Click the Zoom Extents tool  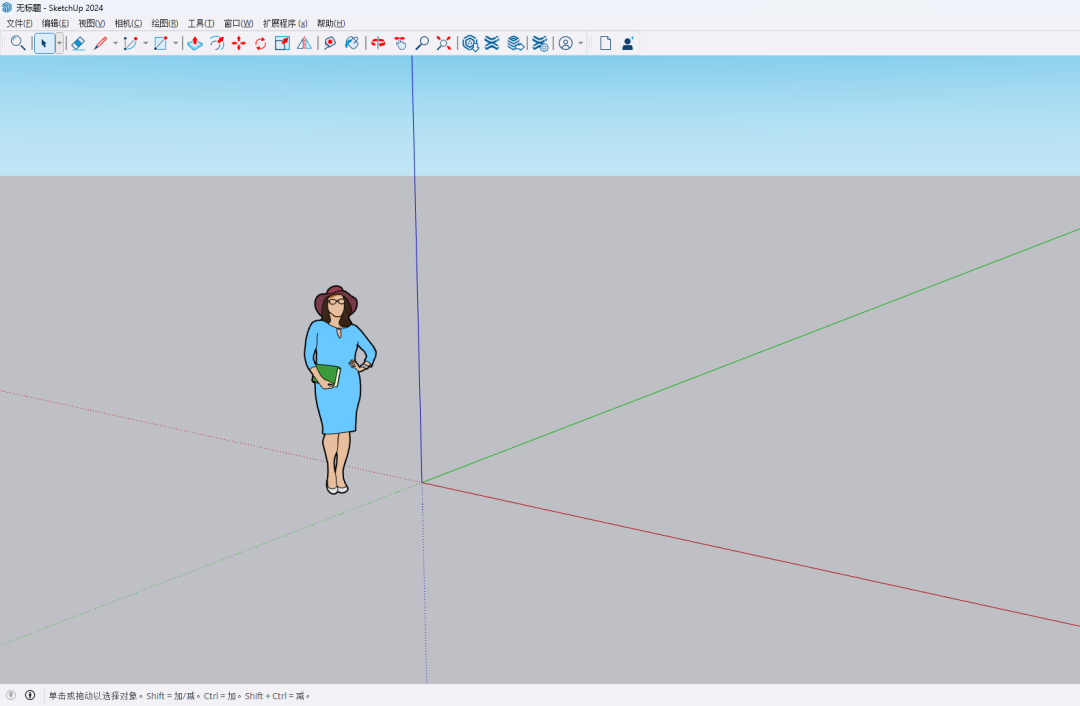click(444, 43)
